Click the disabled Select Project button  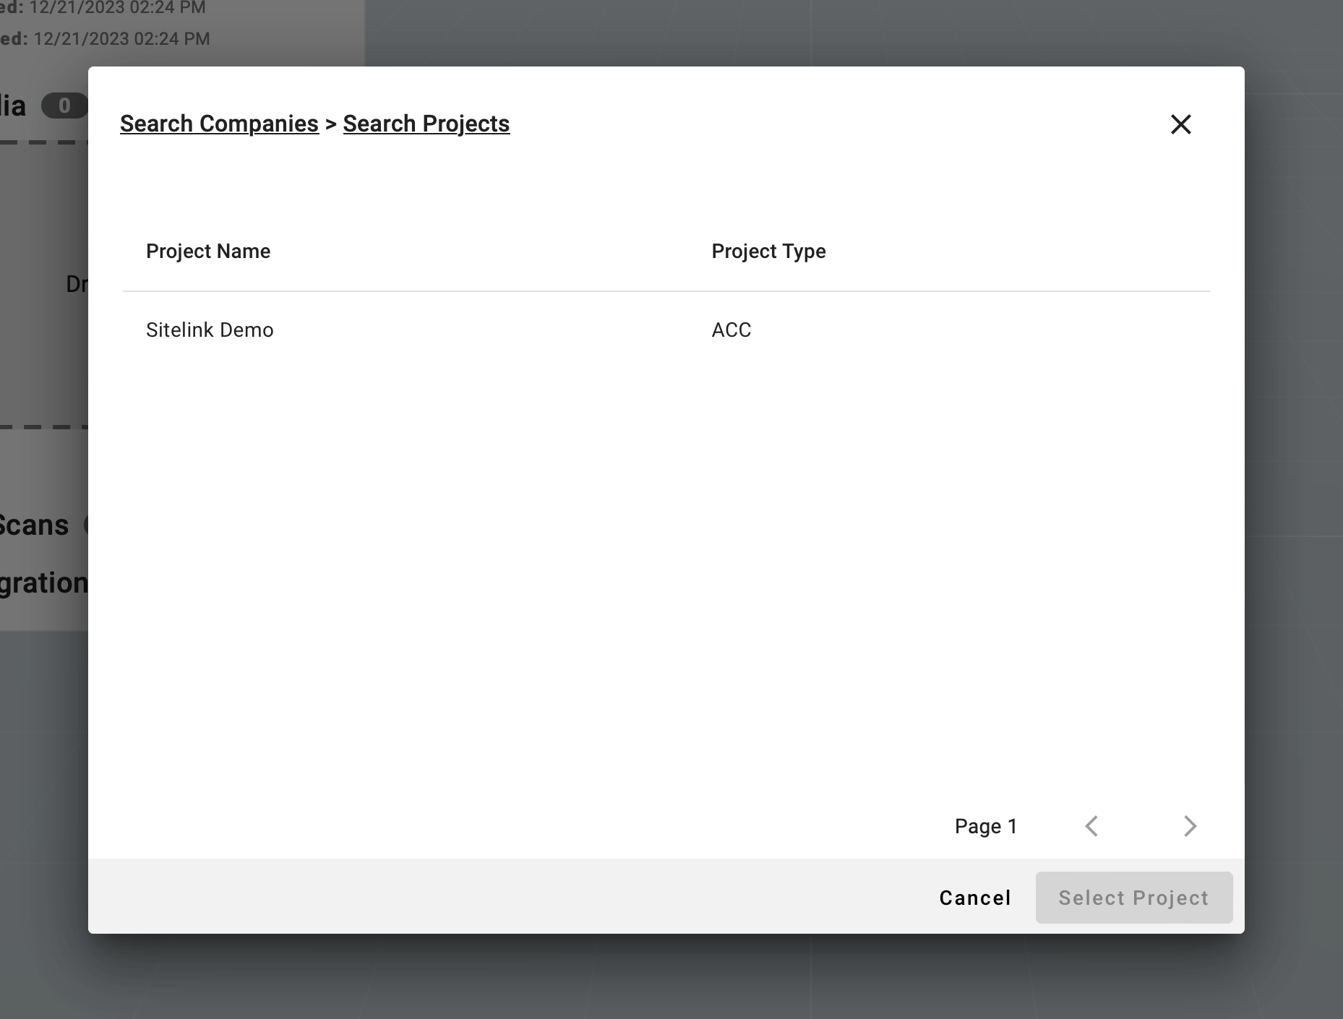click(x=1133, y=897)
